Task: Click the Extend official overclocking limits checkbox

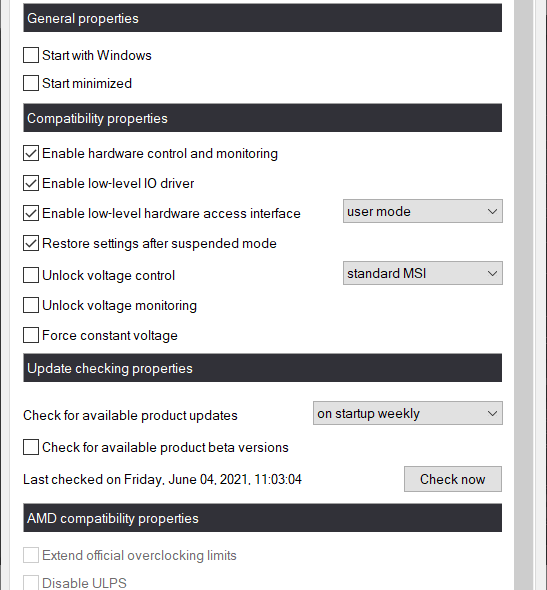Action: [31, 555]
